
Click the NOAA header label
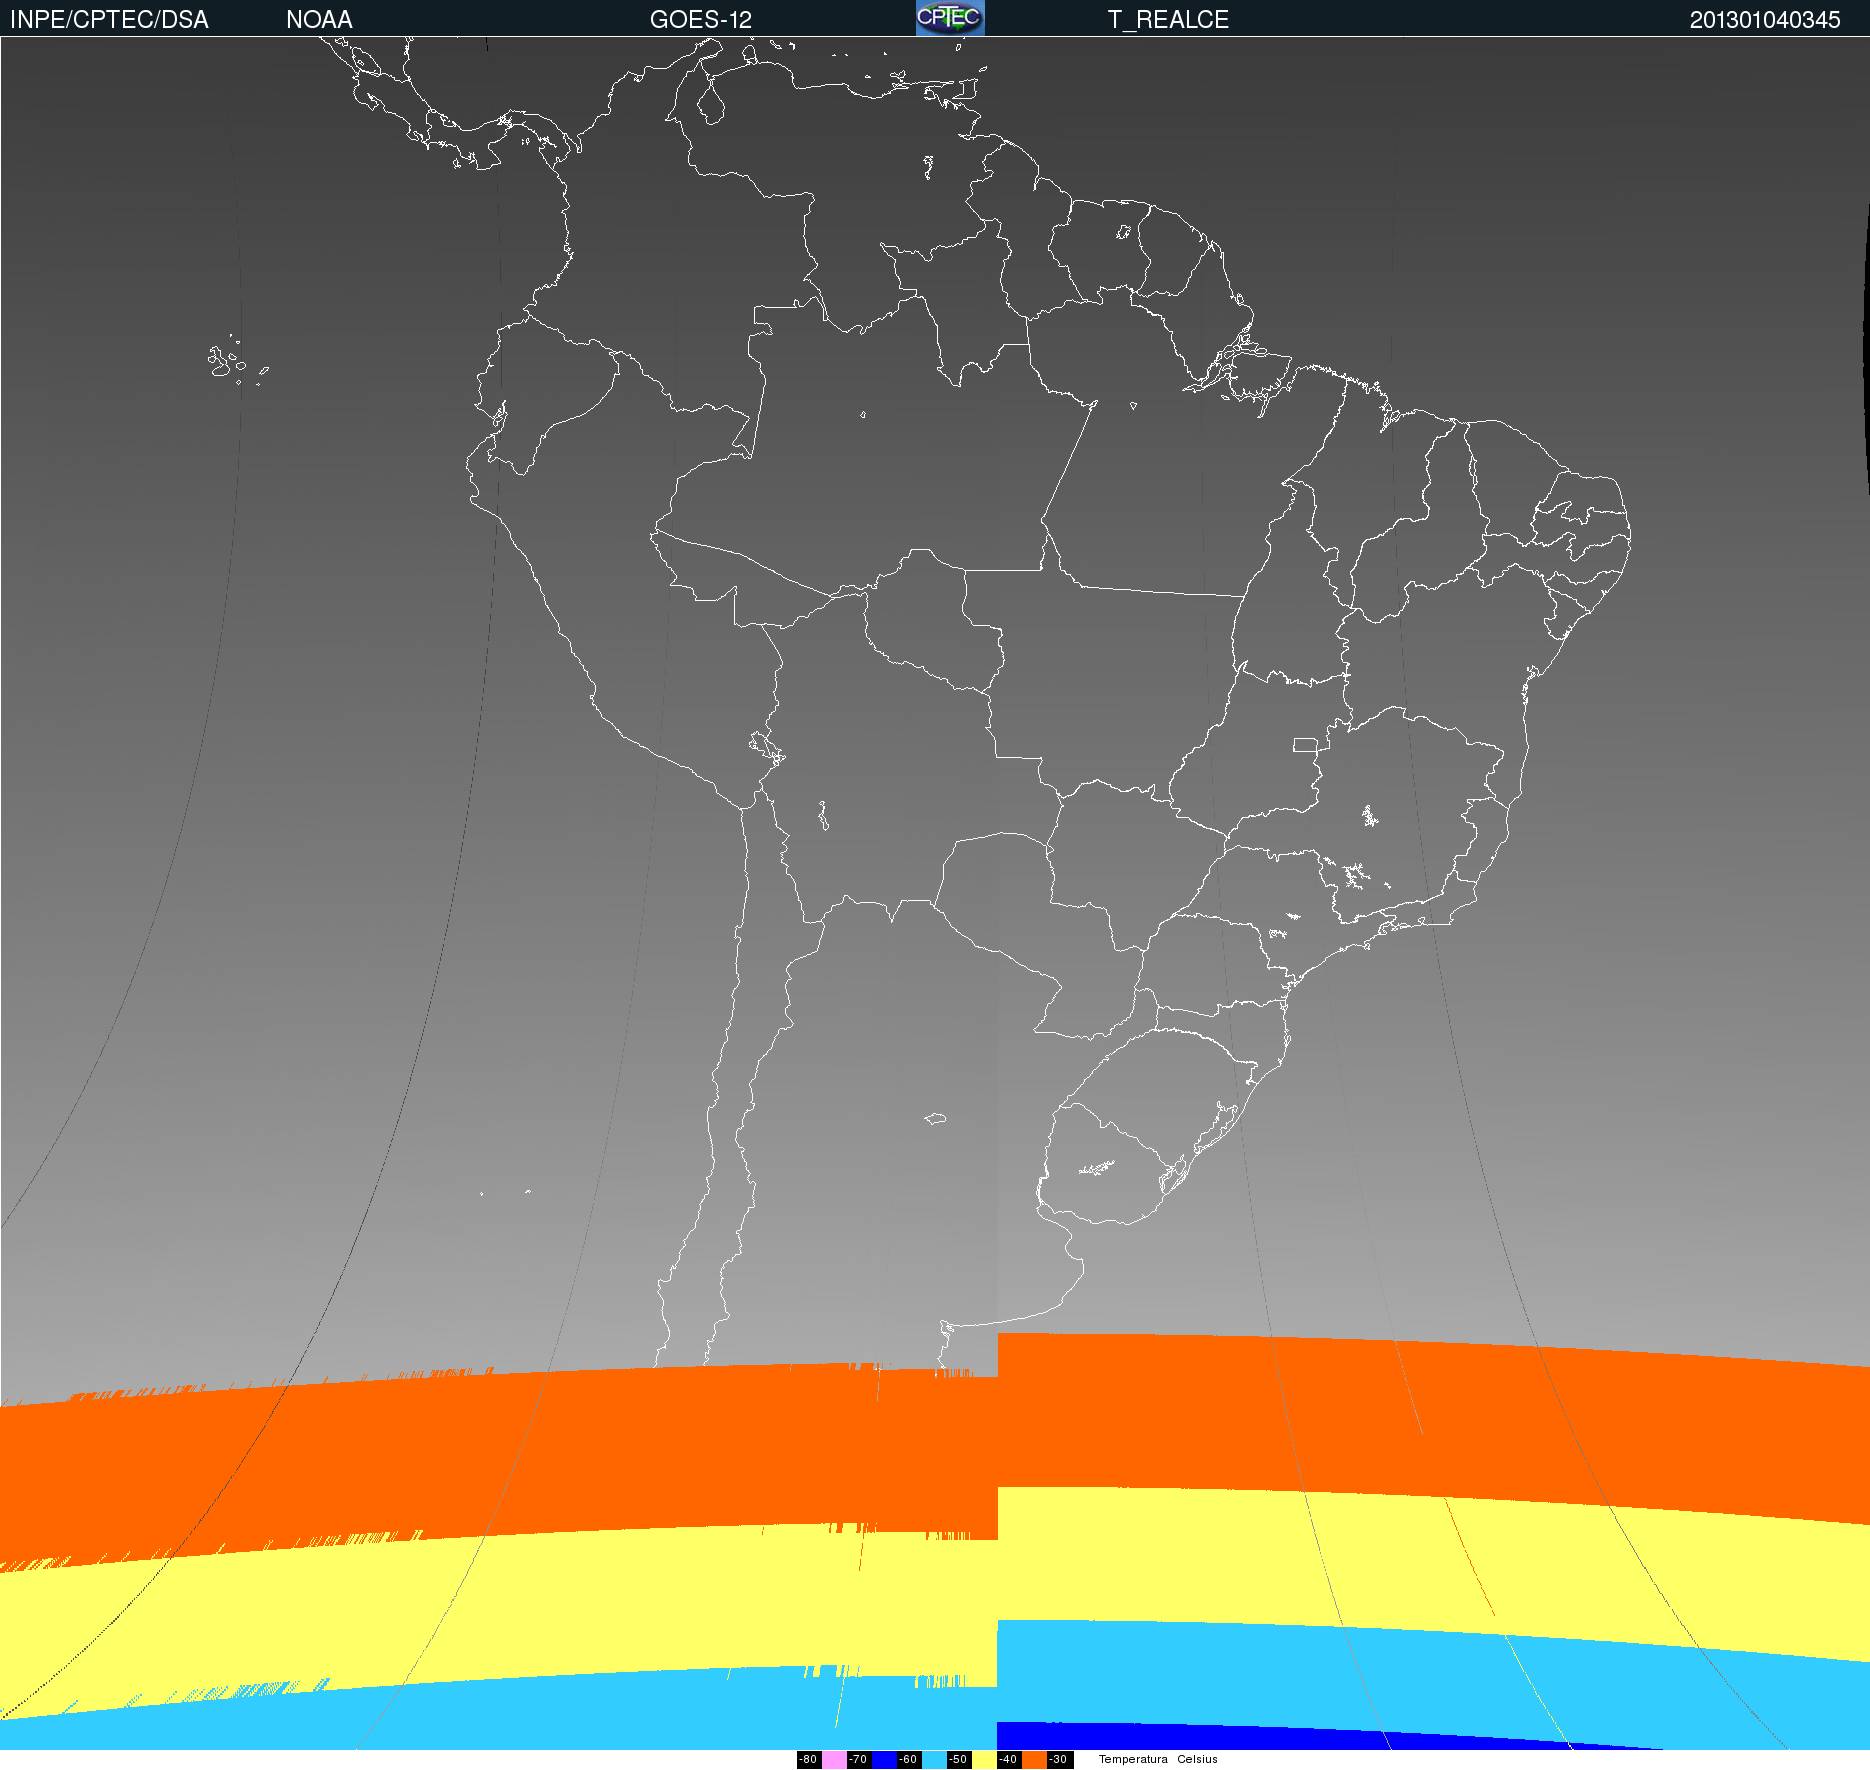319,20
